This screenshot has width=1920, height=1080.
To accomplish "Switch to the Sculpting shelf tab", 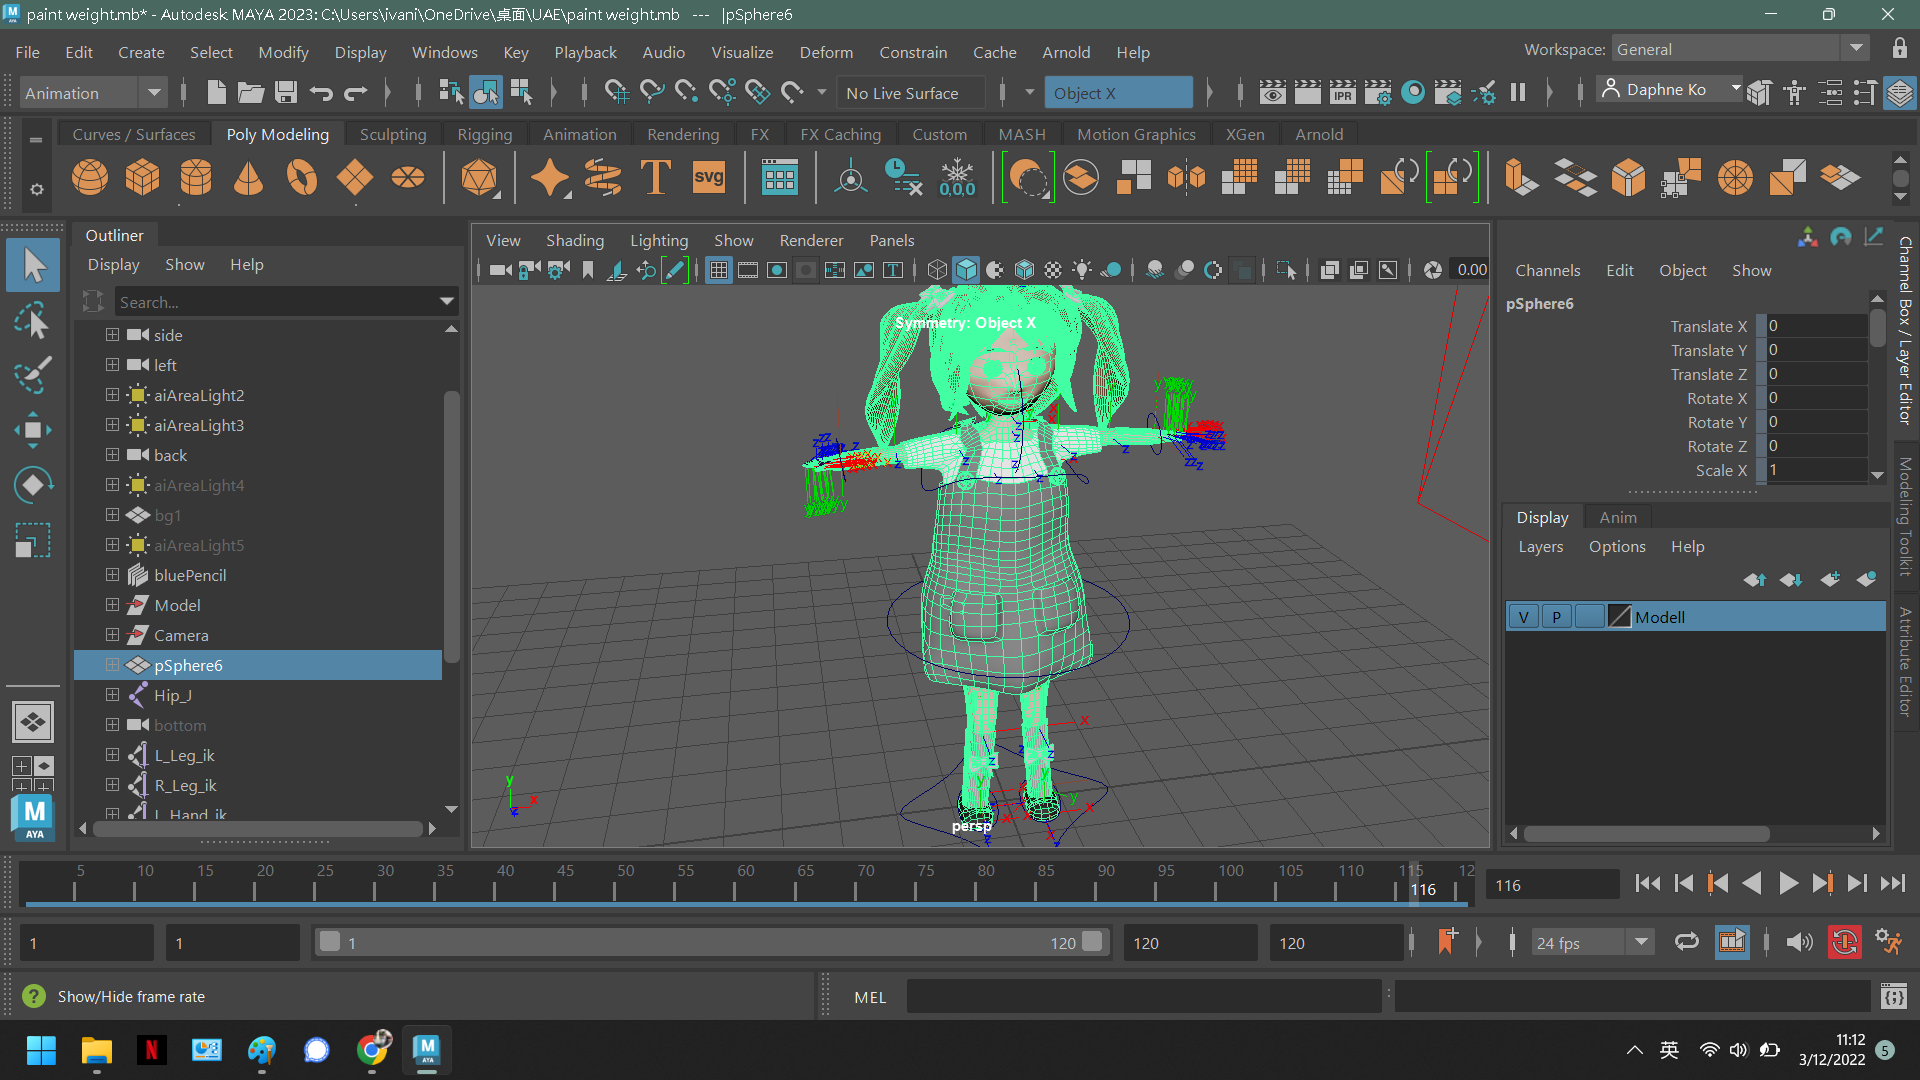I will click(x=392, y=133).
